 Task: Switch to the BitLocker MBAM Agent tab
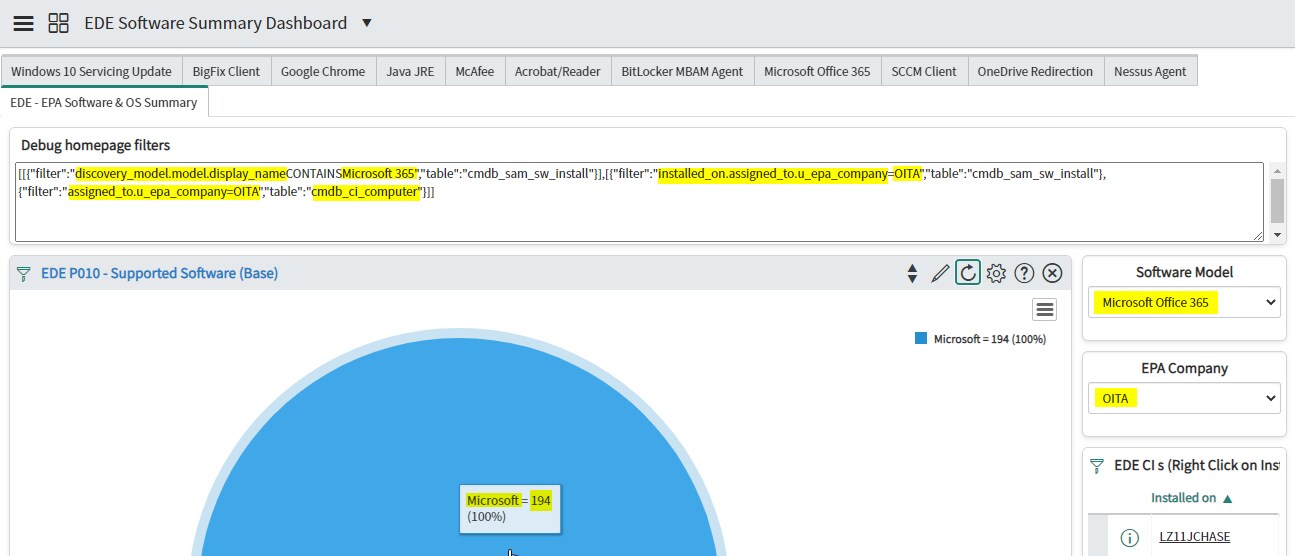tap(682, 71)
